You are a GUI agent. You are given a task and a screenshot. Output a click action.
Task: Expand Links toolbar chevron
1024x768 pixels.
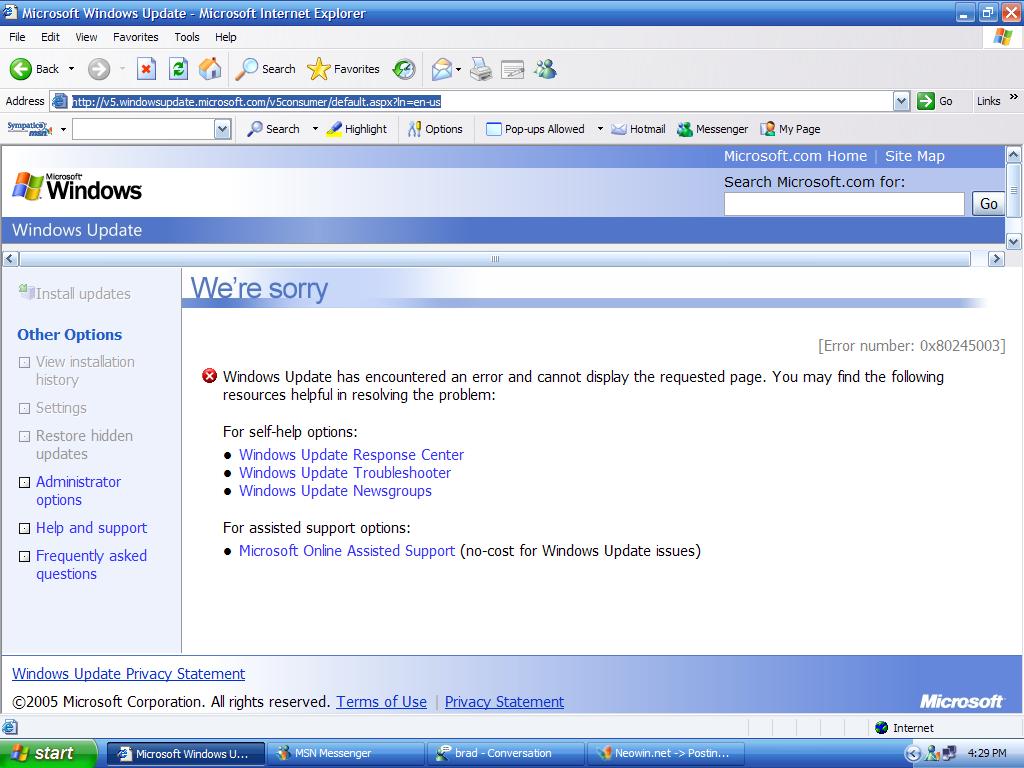pyautogui.click(x=1014, y=97)
